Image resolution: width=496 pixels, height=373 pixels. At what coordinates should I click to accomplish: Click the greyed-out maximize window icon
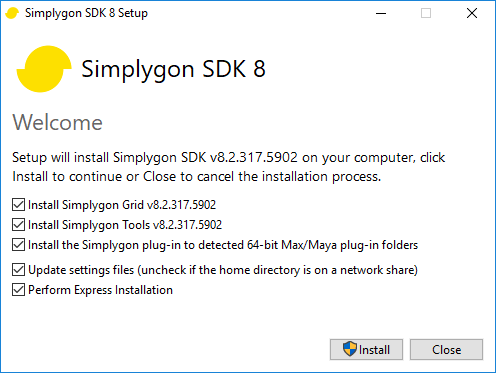[426, 13]
